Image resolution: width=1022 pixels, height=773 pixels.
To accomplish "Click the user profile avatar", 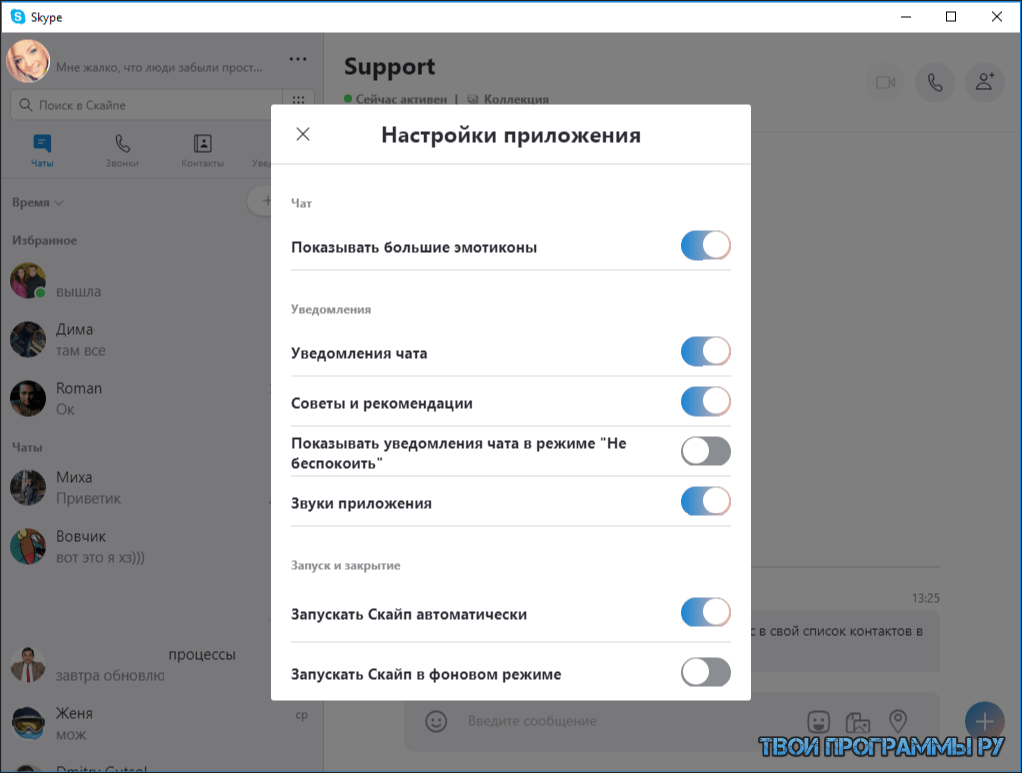I will 28,62.
